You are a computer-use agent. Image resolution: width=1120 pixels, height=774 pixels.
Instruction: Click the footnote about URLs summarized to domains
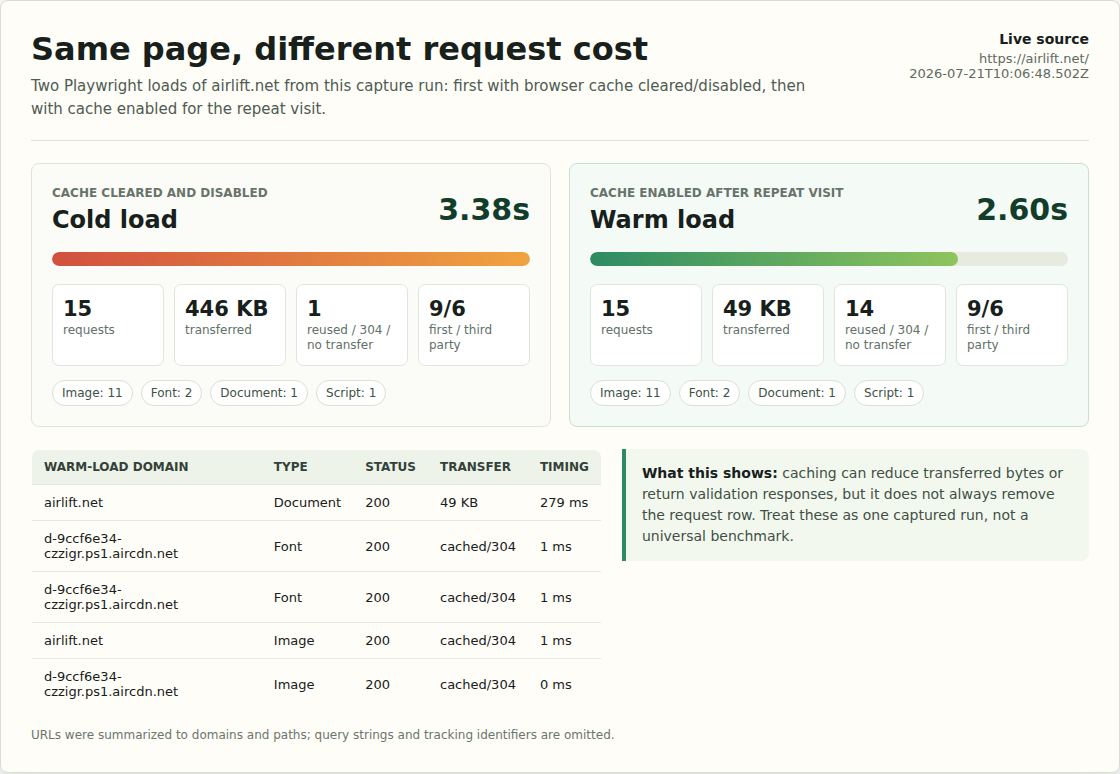click(323, 735)
